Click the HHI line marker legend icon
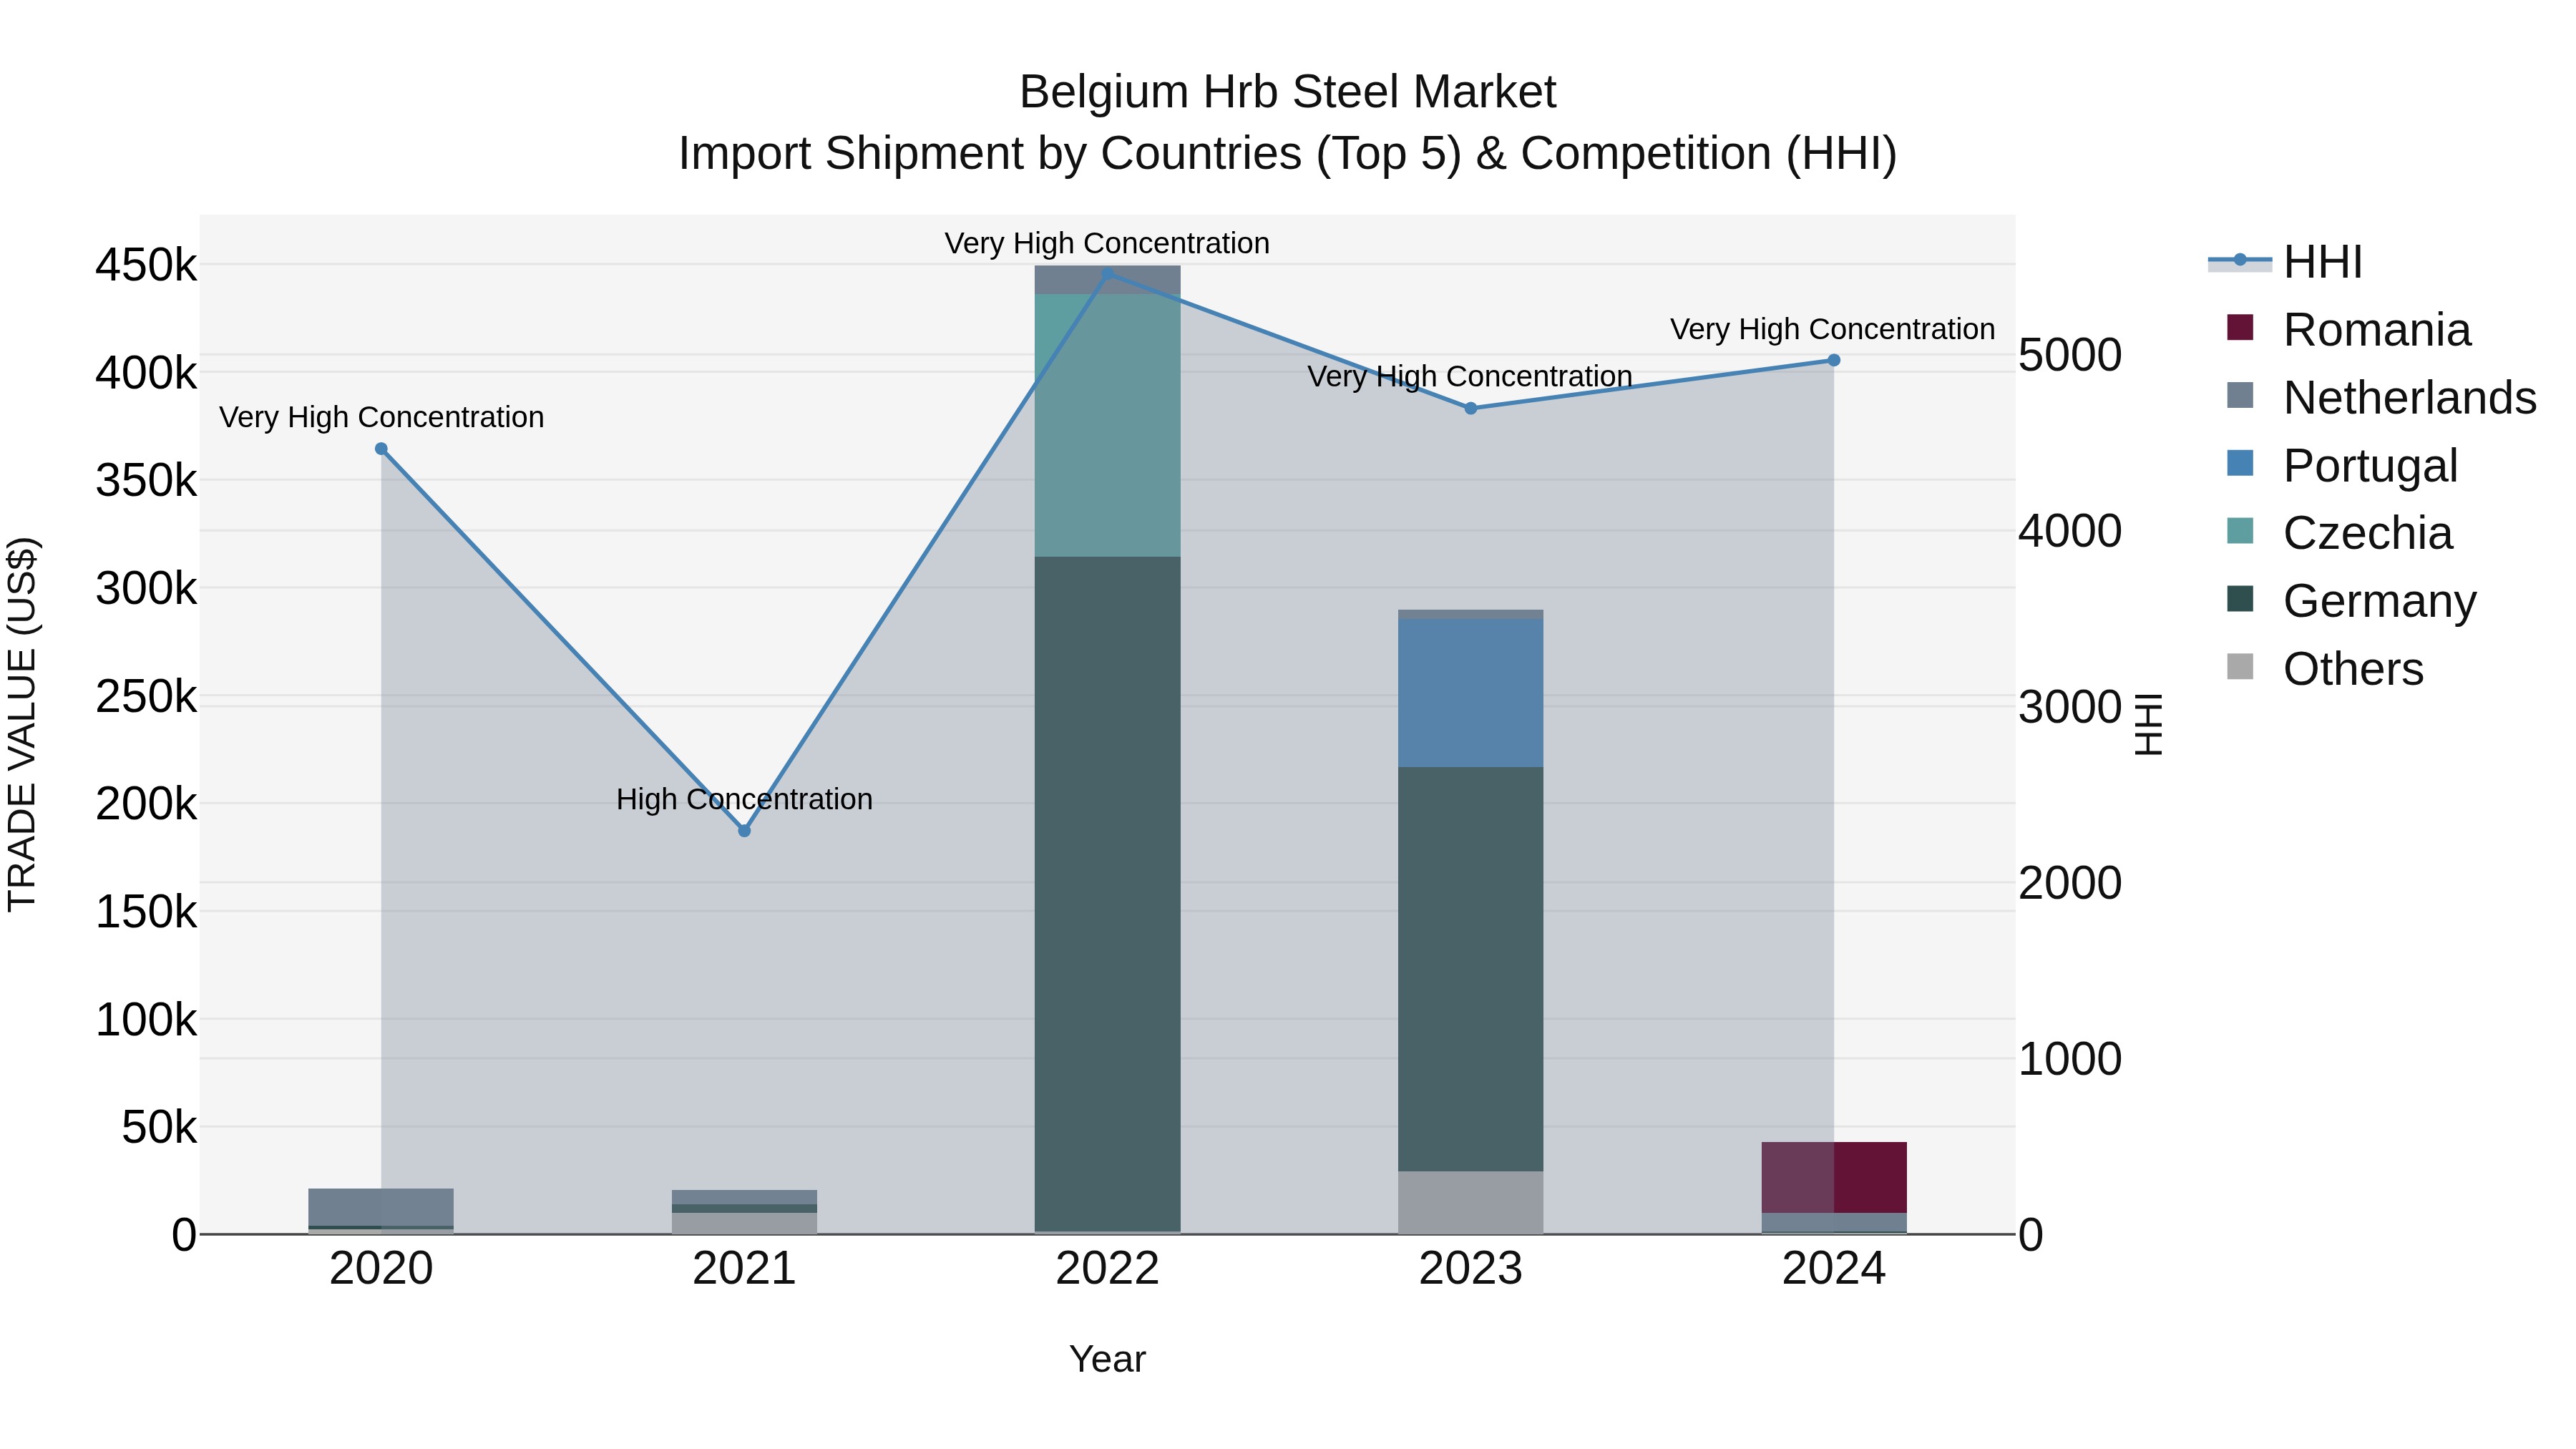This screenshot has width=2576, height=1449. click(2240, 261)
